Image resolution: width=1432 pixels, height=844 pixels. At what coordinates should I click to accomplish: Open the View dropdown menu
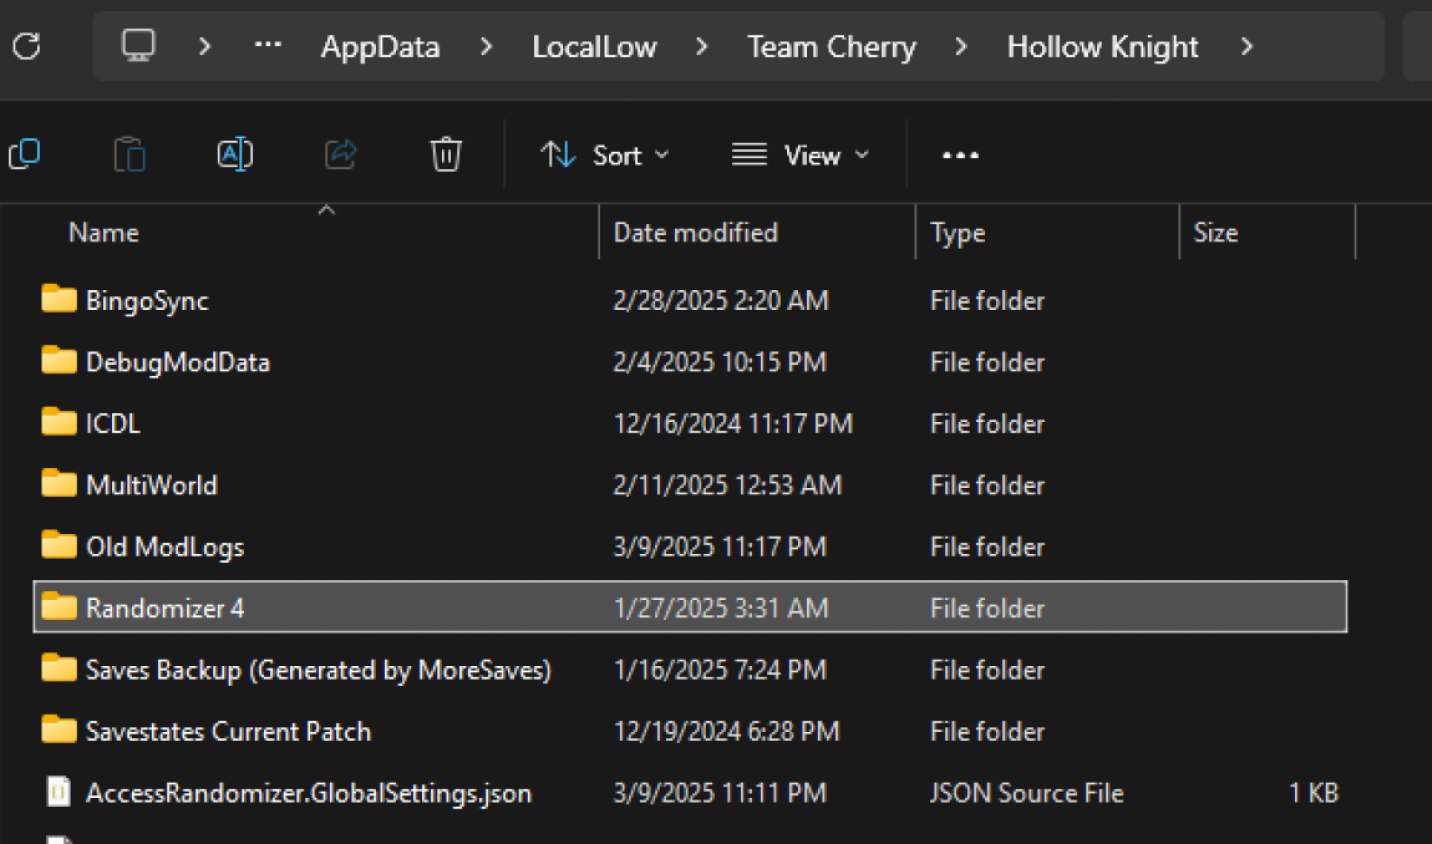pos(800,155)
